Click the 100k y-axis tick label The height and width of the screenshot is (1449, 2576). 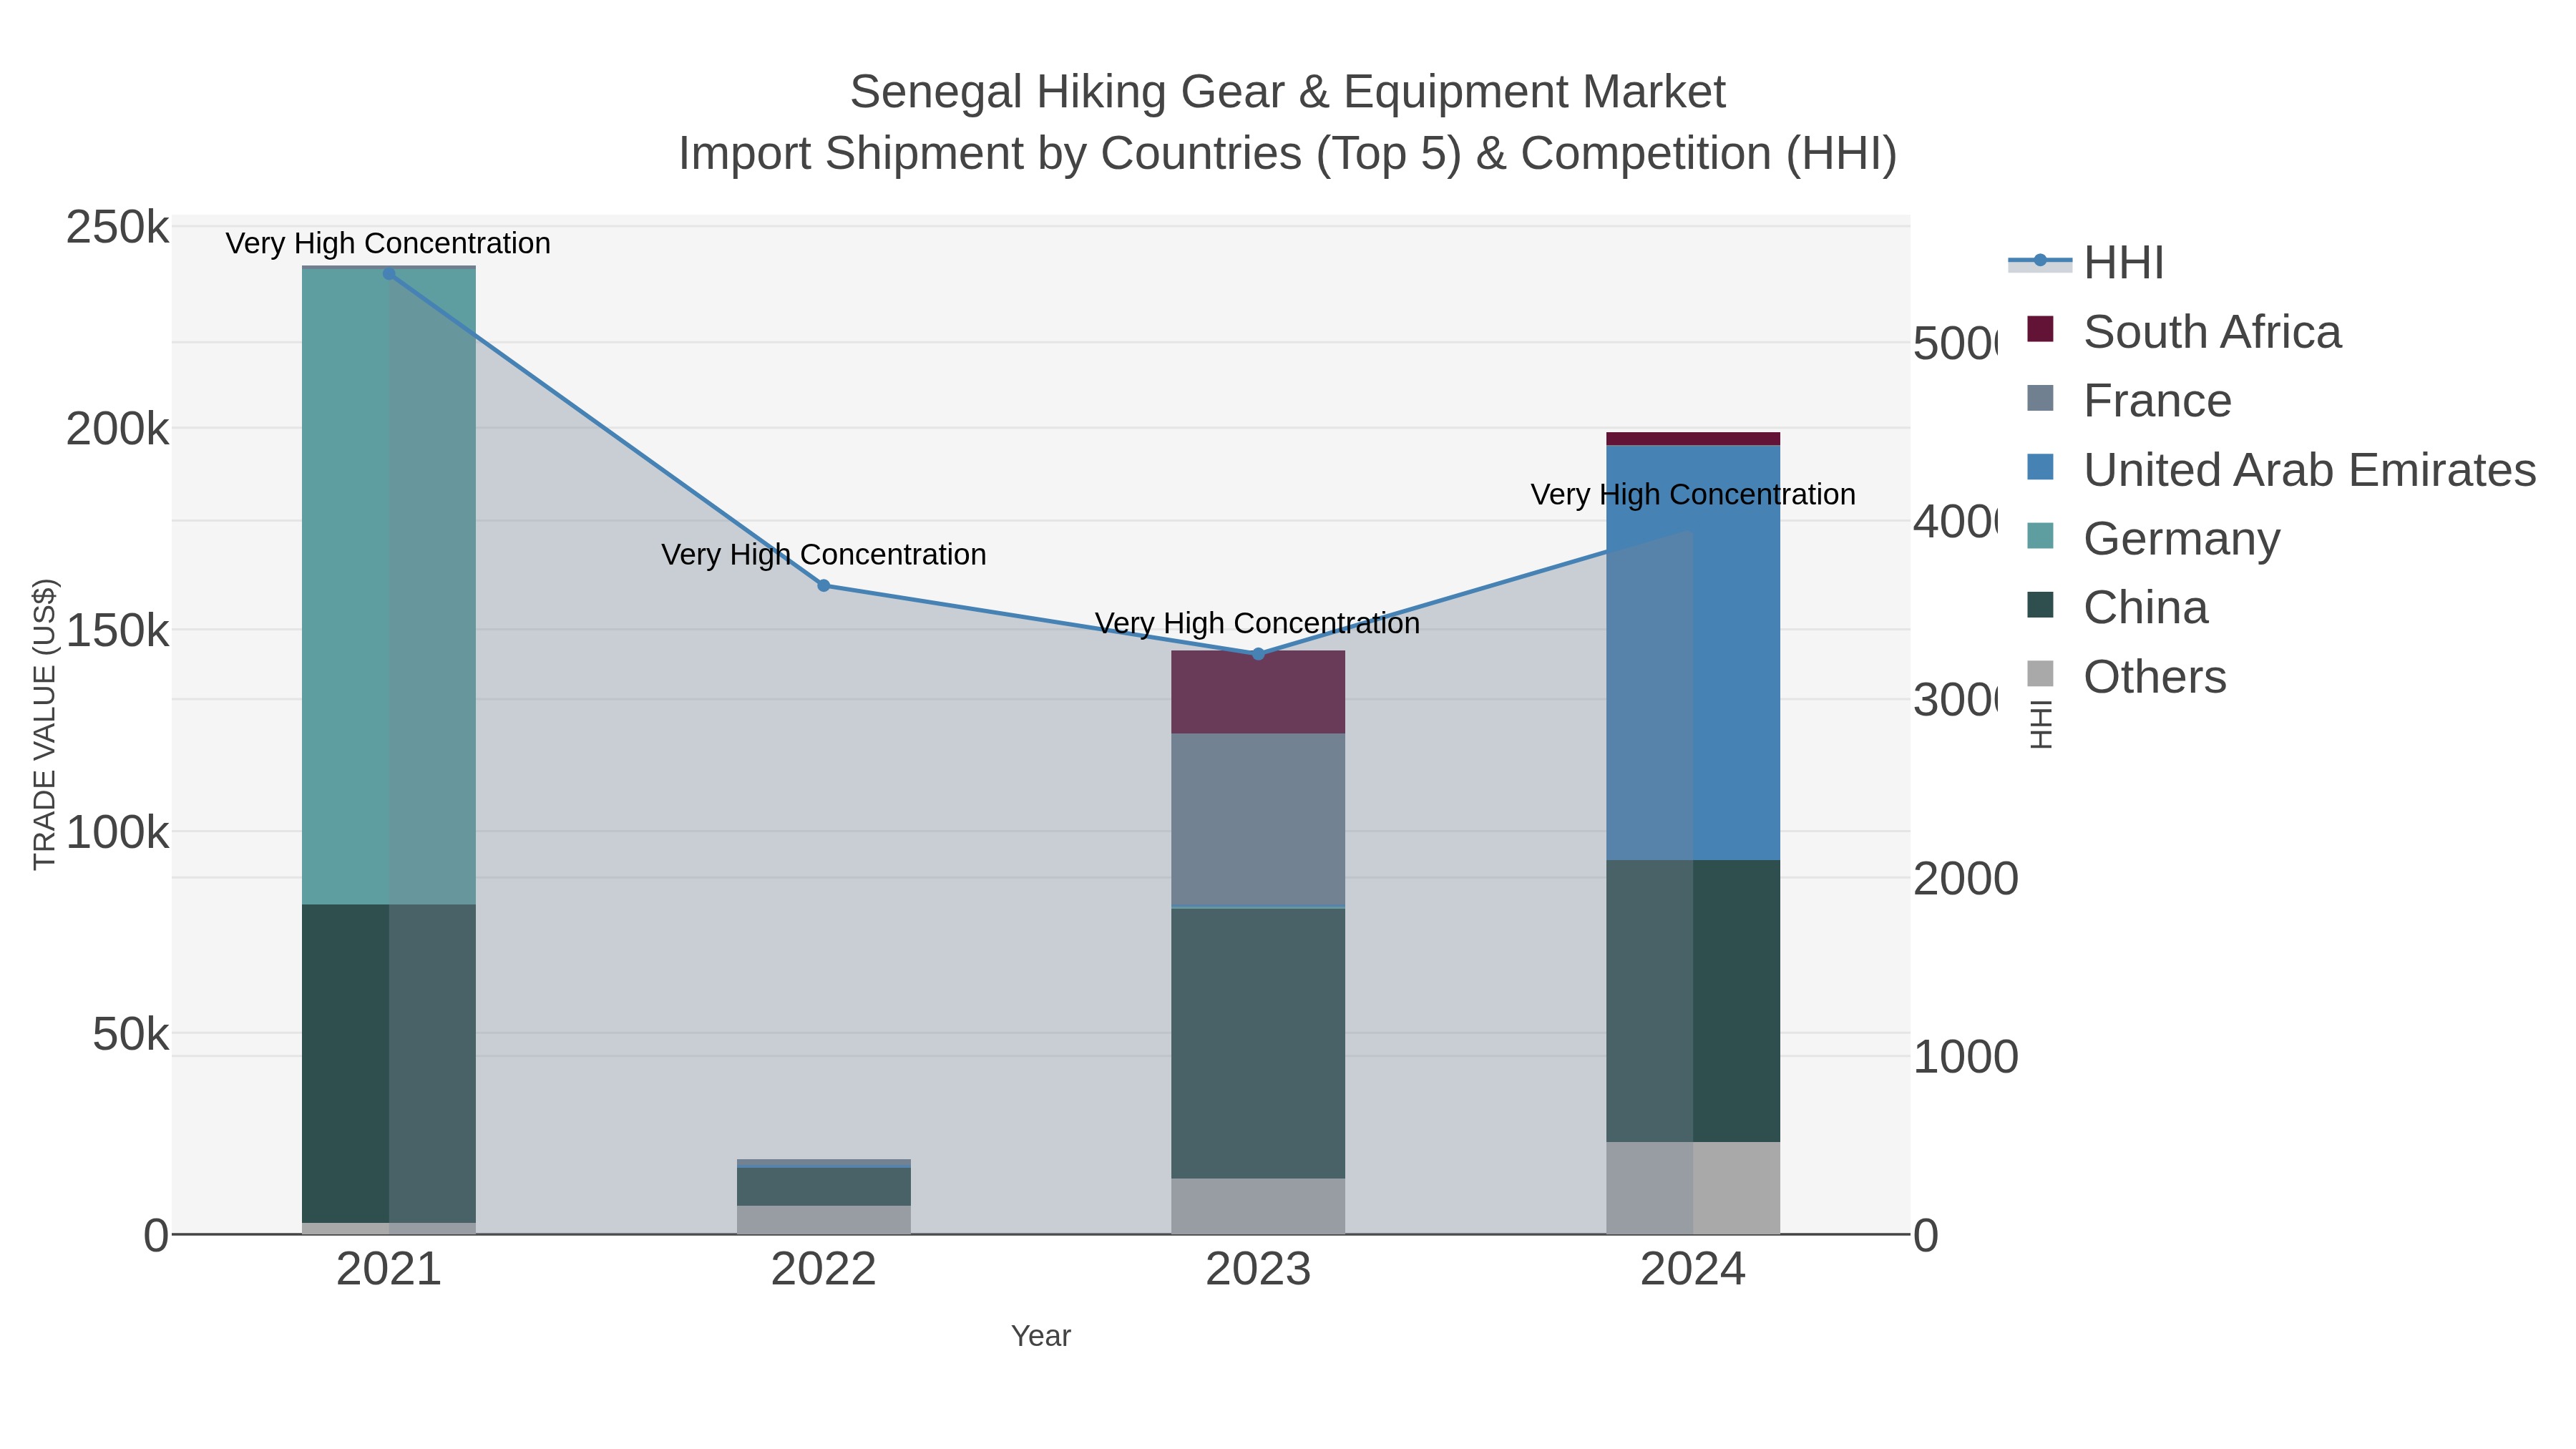(118, 832)
